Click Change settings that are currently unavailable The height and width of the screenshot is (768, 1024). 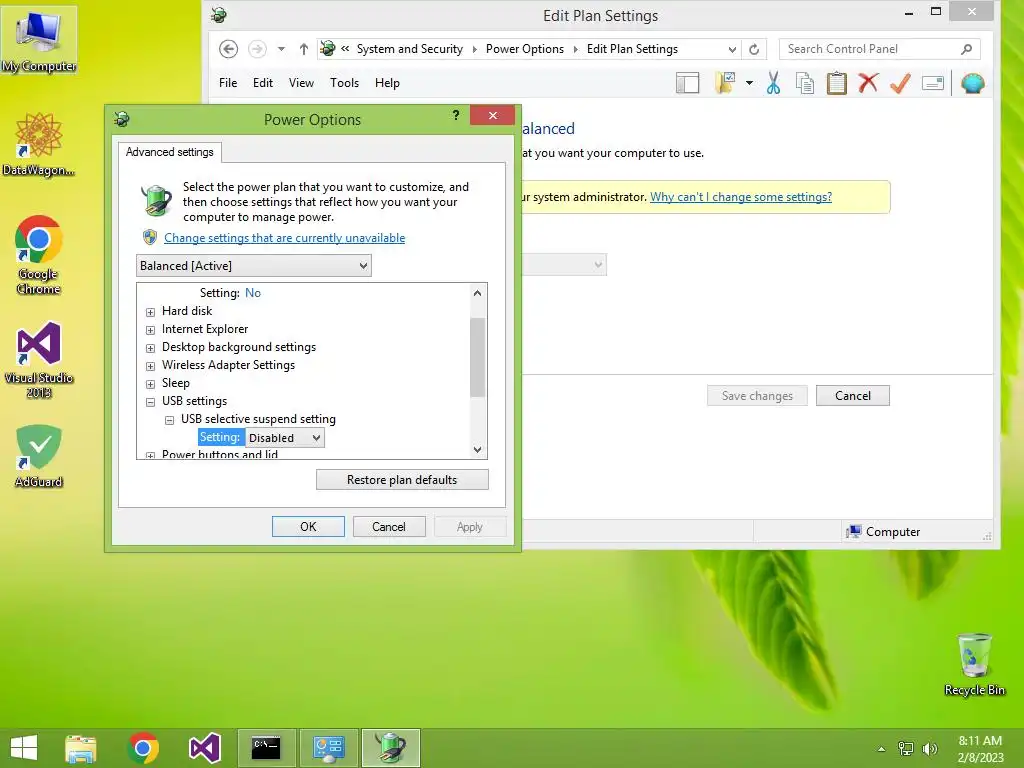(284, 238)
